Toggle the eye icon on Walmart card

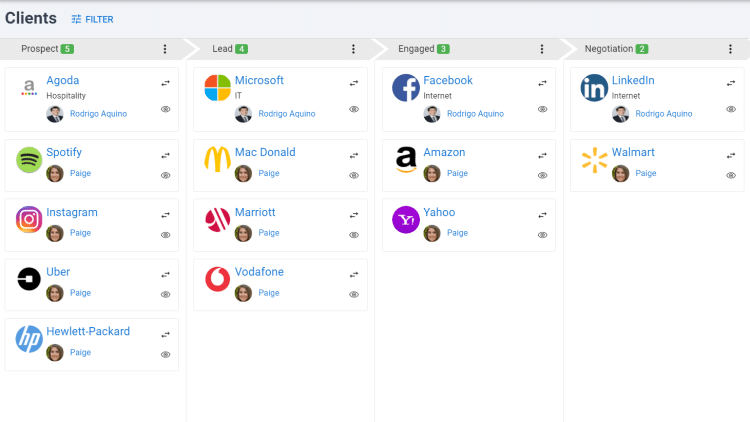tap(731, 175)
